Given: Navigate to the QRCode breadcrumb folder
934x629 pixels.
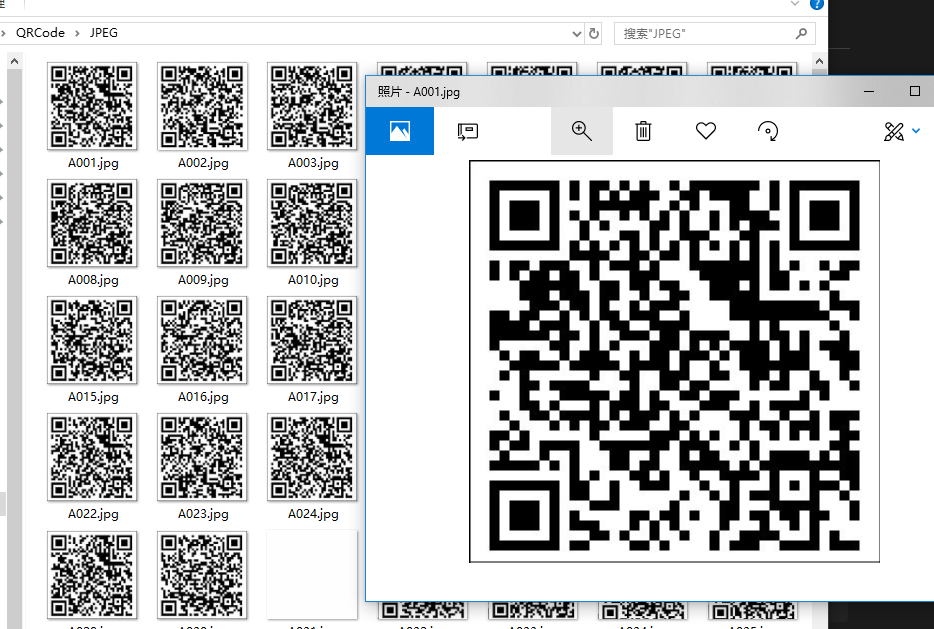Looking at the screenshot, I should tap(40, 33).
